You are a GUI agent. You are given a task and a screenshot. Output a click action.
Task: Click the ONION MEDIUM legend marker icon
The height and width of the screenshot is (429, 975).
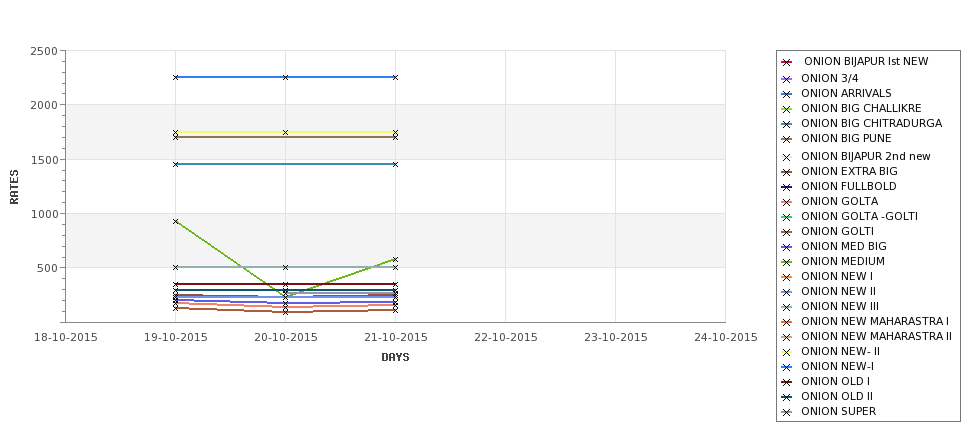787,262
